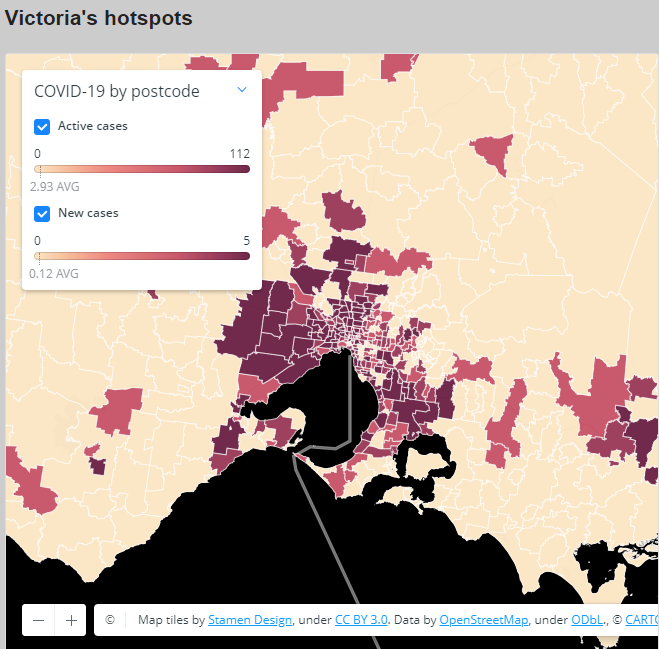Click the Active cases color gradient bar

pyautogui.click(x=142, y=169)
